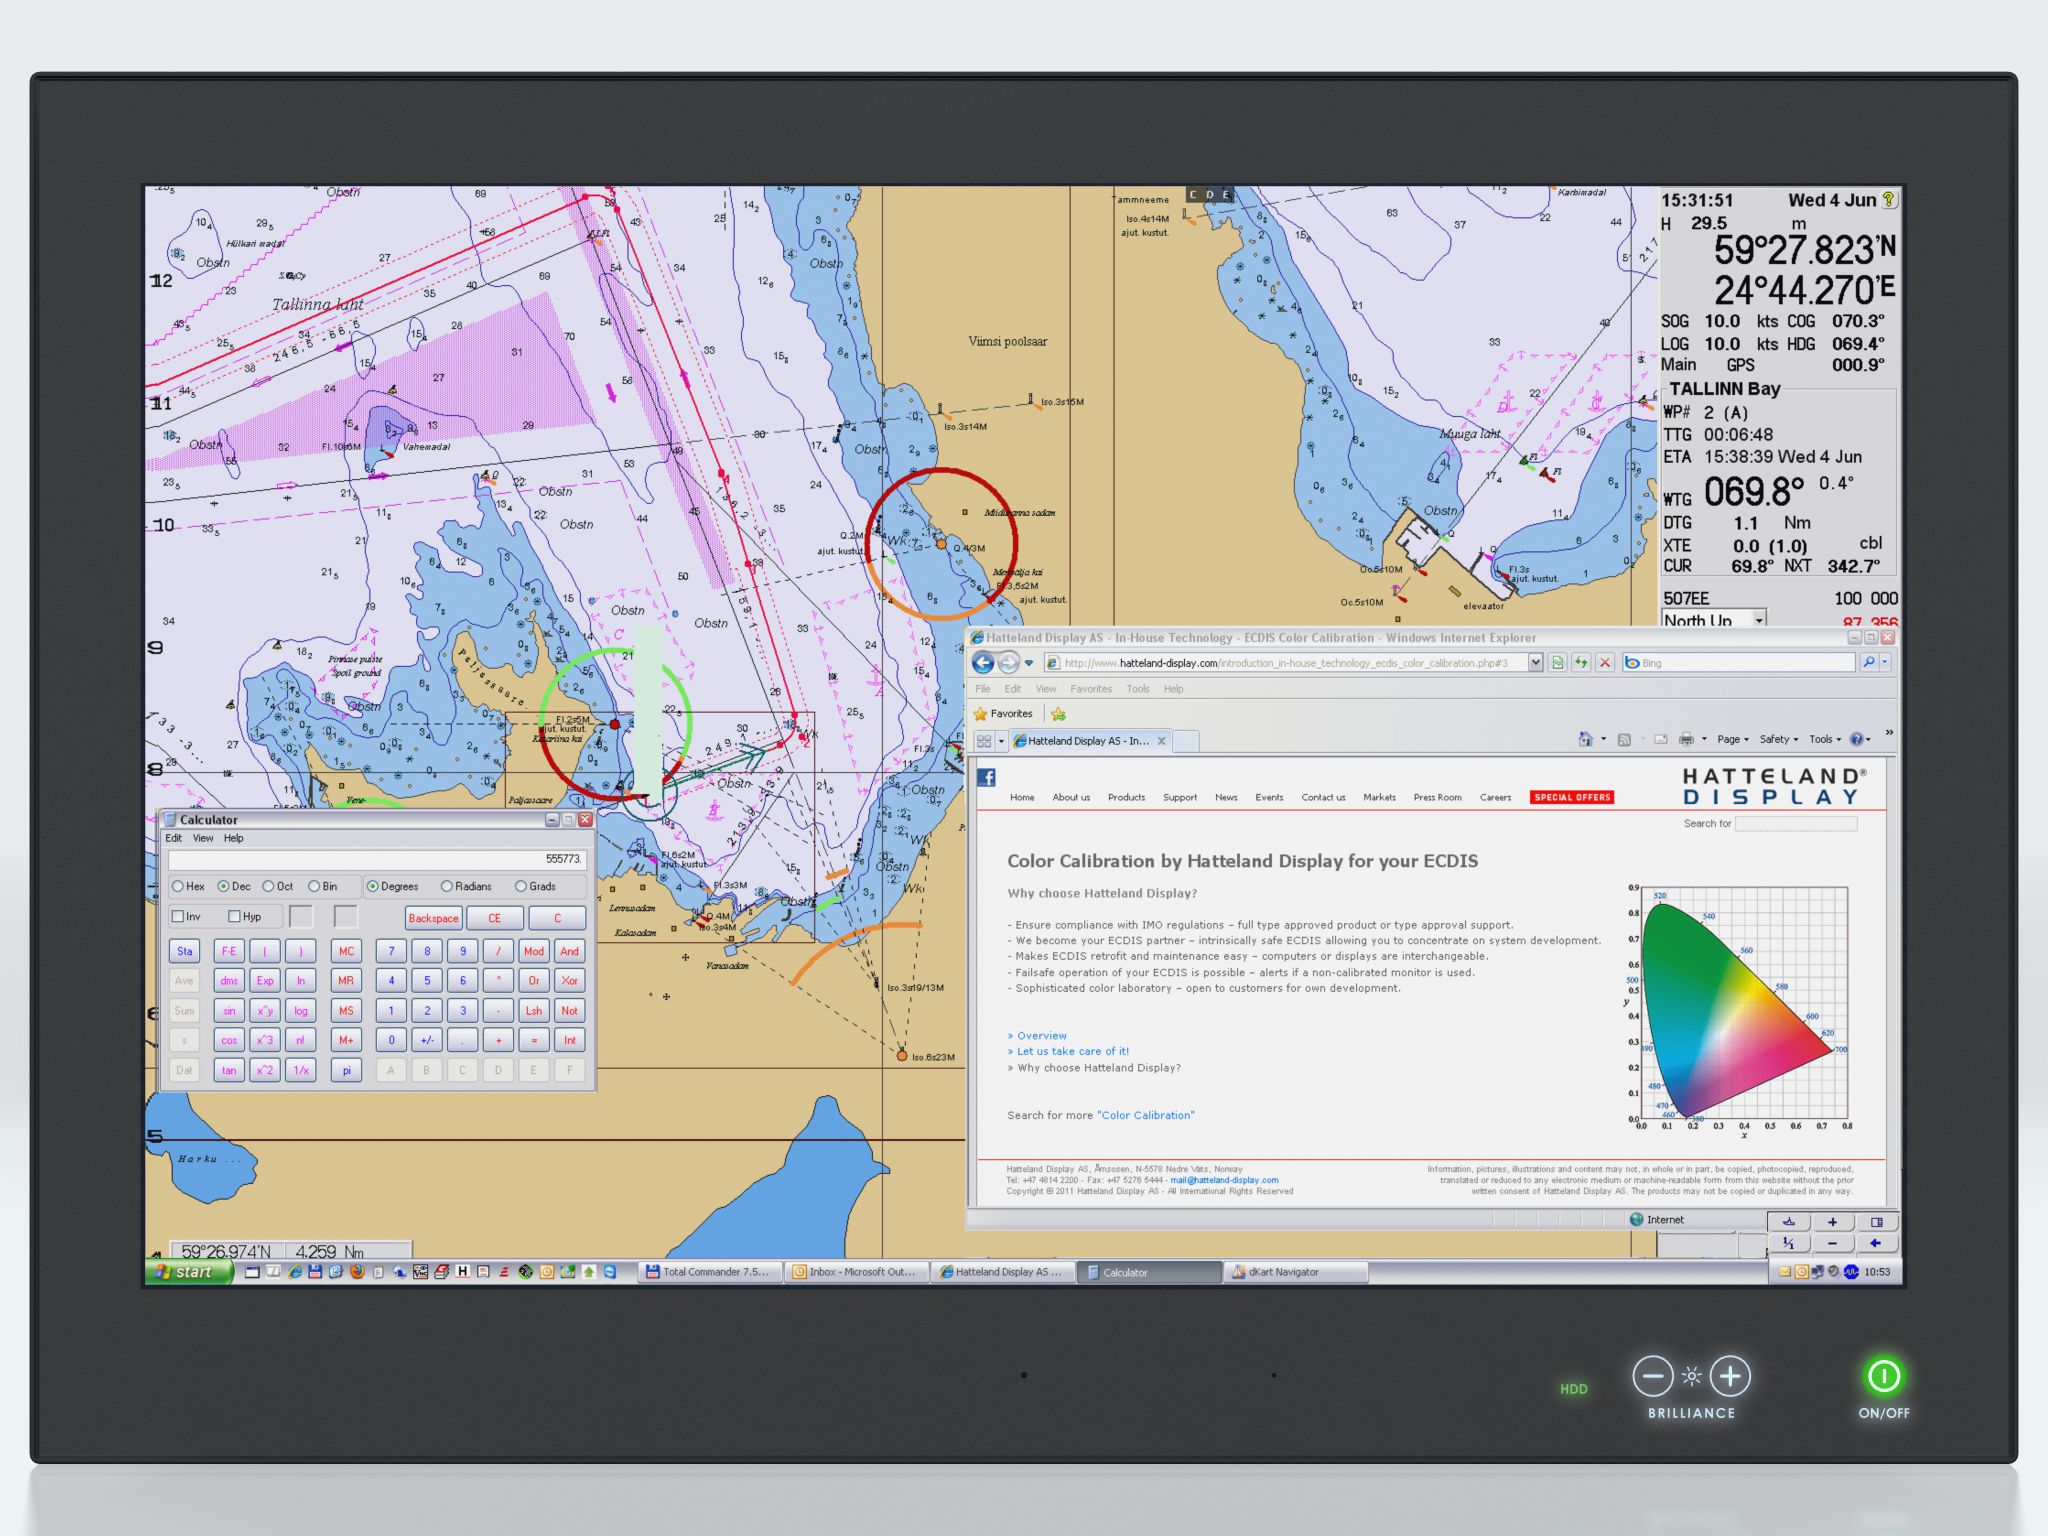Open the Safety dropdown in IE toolbar

(1778, 740)
